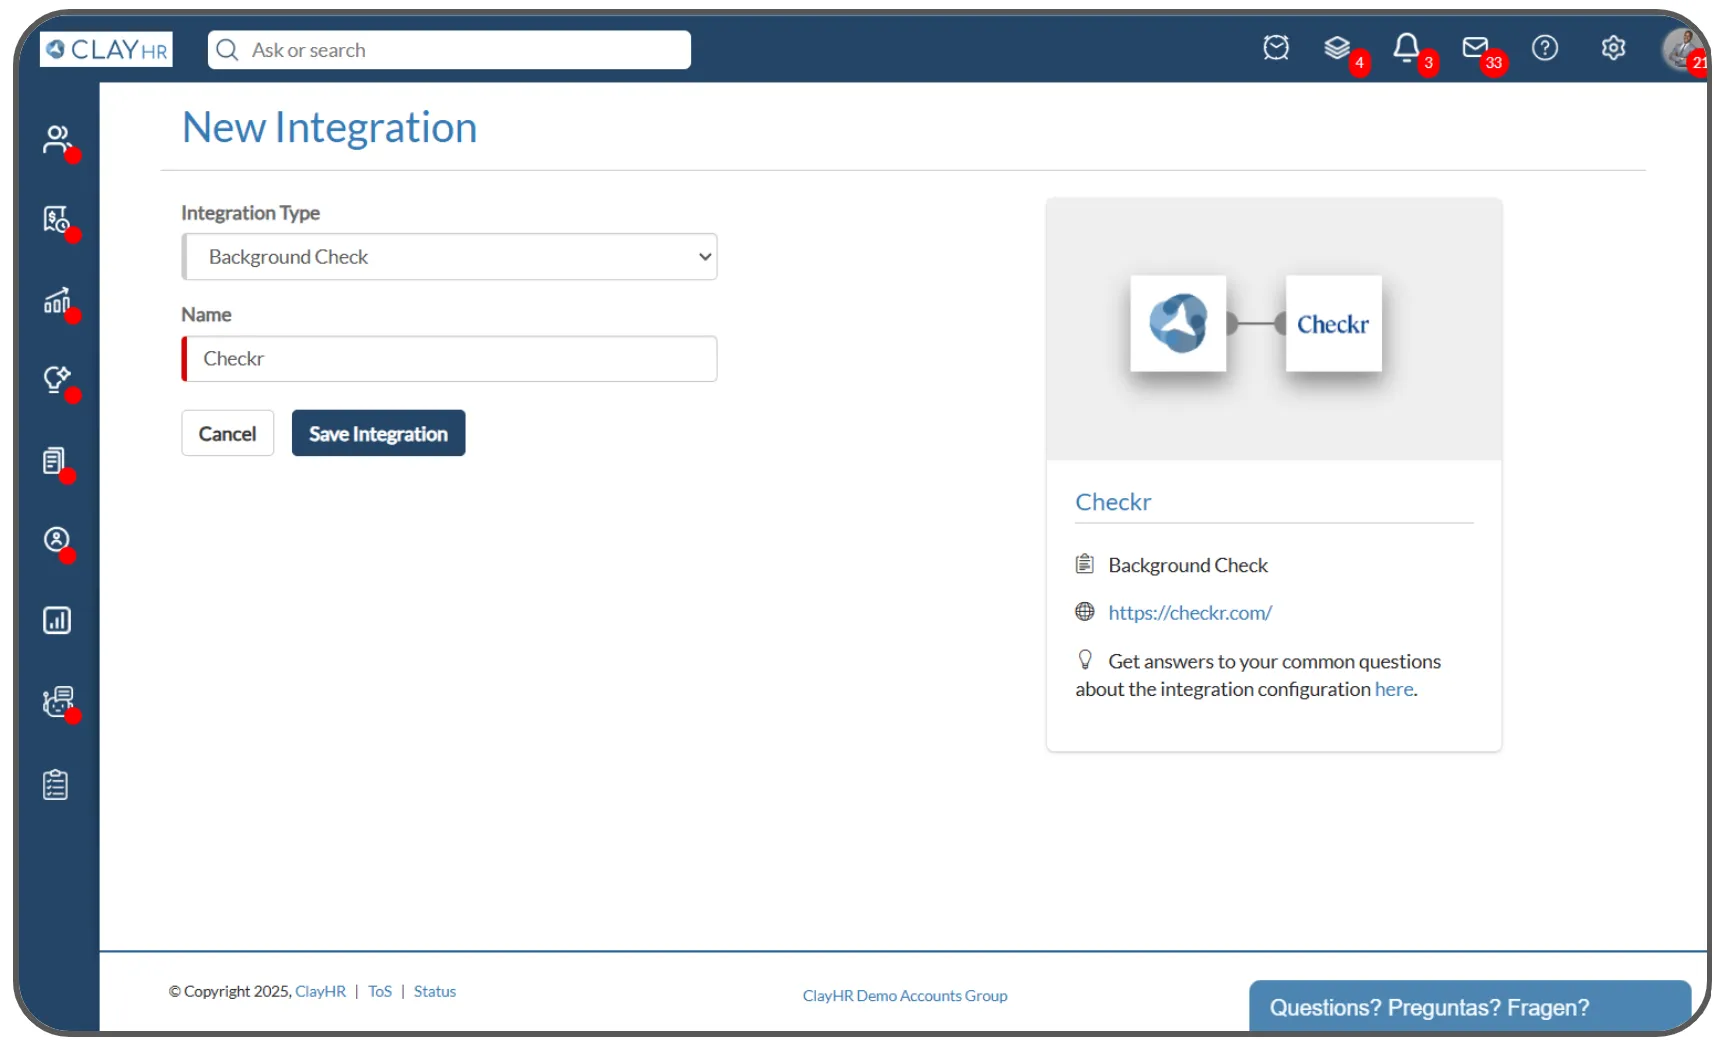Open the user profile avatar
Viewport: 1717px width, 1040px height.
[1682, 49]
